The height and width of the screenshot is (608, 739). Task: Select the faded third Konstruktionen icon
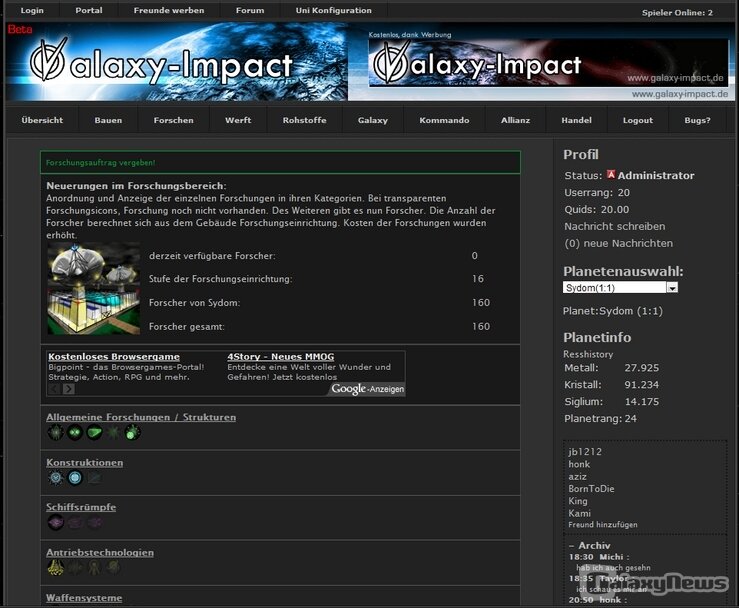(94, 478)
